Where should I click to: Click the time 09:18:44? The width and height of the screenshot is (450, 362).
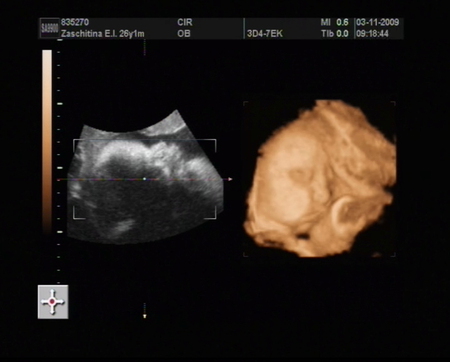coord(372,34)
